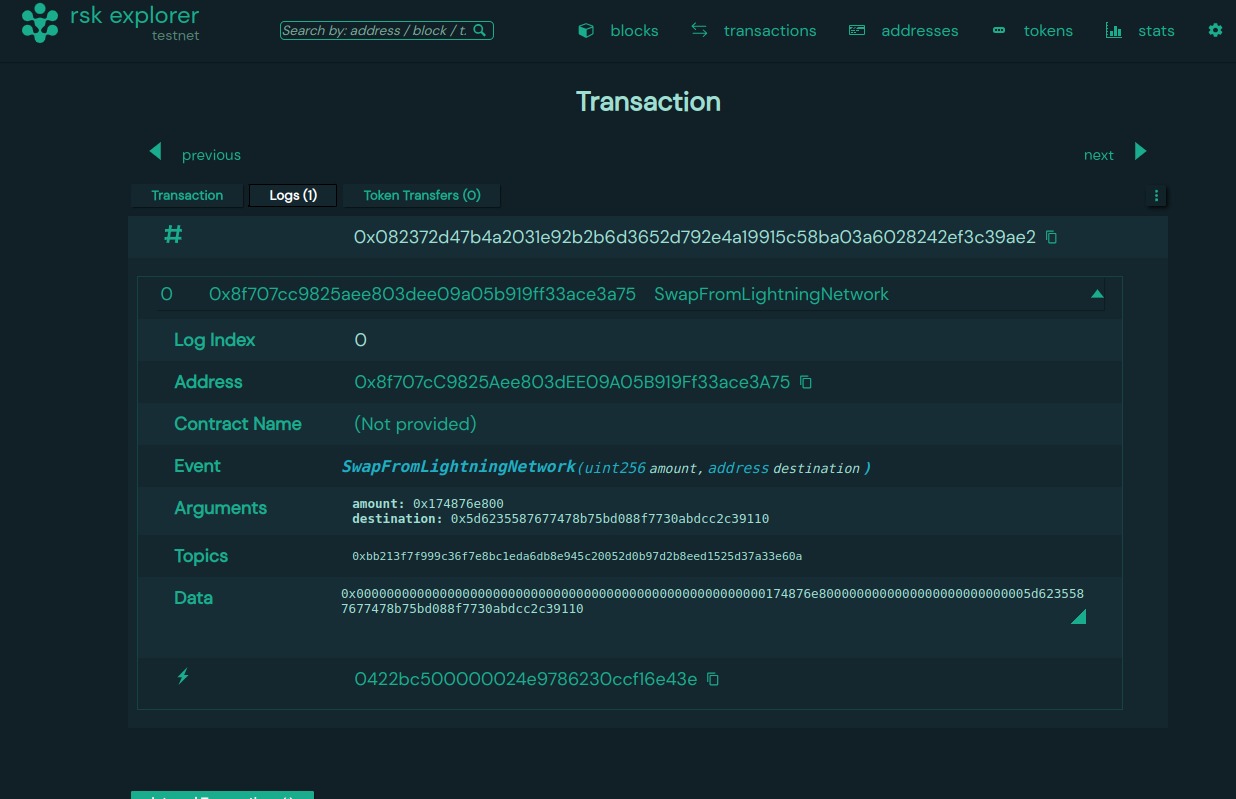Click the next transaction arrow icon

pyautogui.click(x=1141, y=152)
